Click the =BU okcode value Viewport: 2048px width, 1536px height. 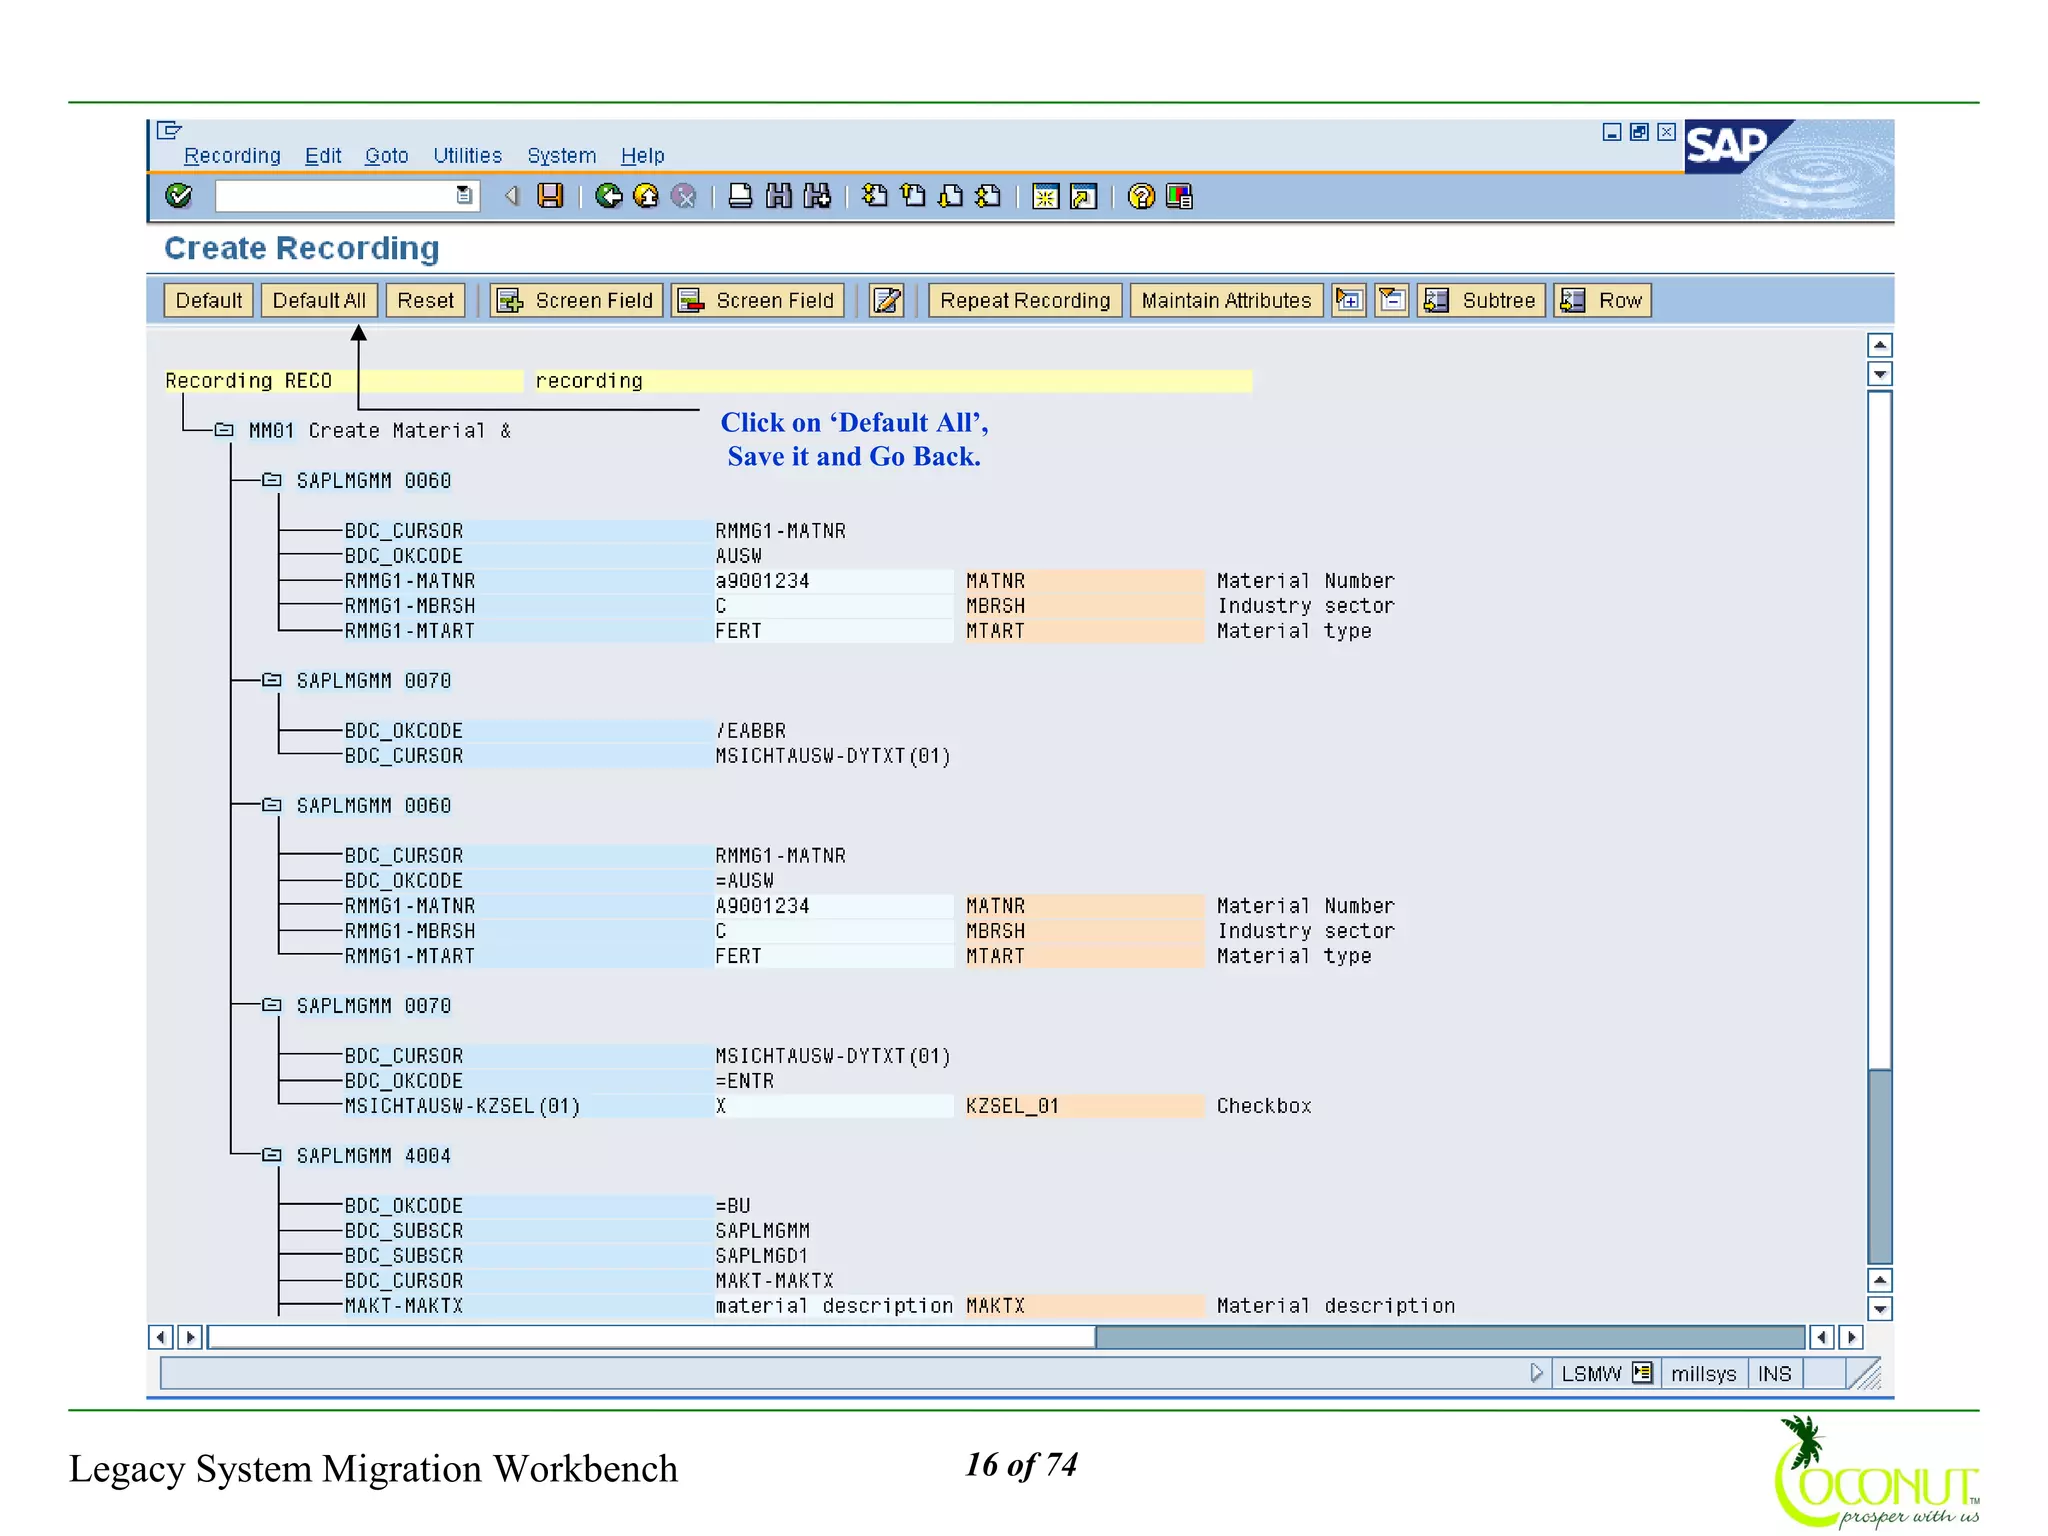coord(733,1206)
